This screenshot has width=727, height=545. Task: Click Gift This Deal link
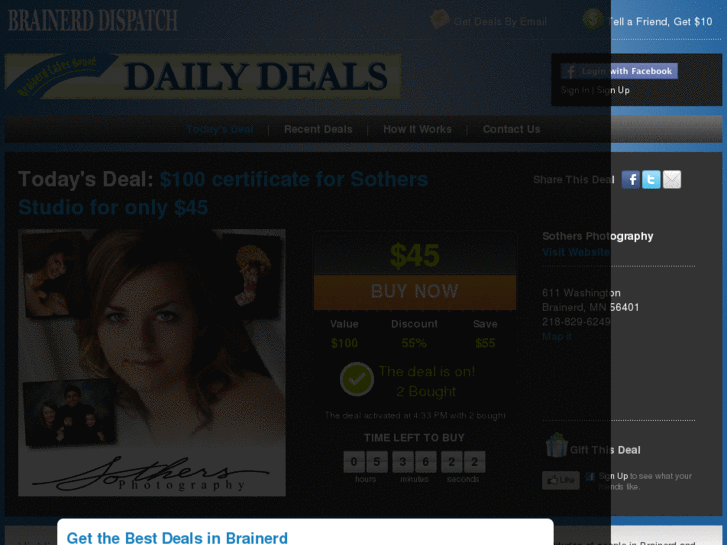(605, 450)
